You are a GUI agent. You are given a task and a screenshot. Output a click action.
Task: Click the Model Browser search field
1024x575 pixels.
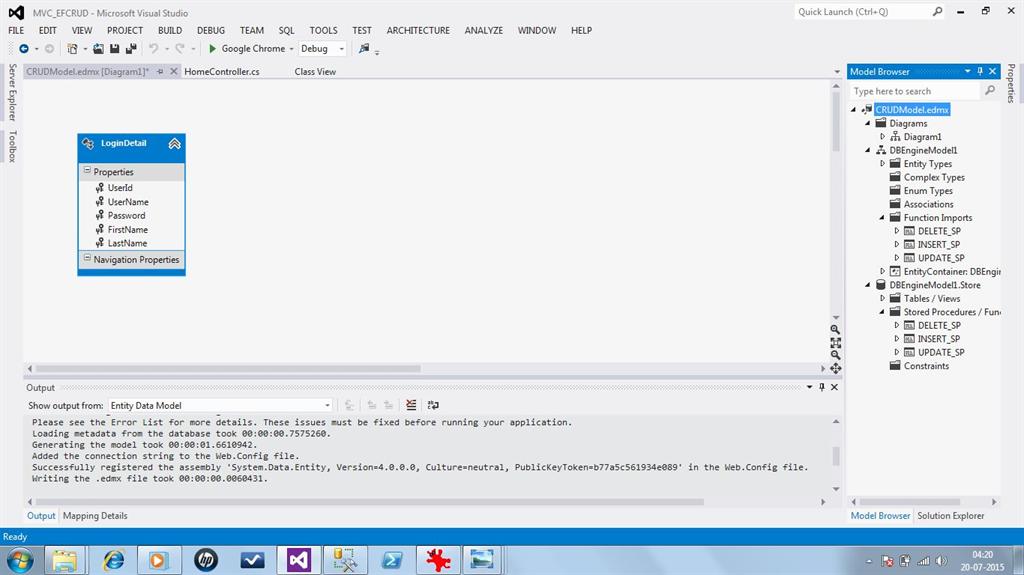pyautogui.click(x=914, y=91)
